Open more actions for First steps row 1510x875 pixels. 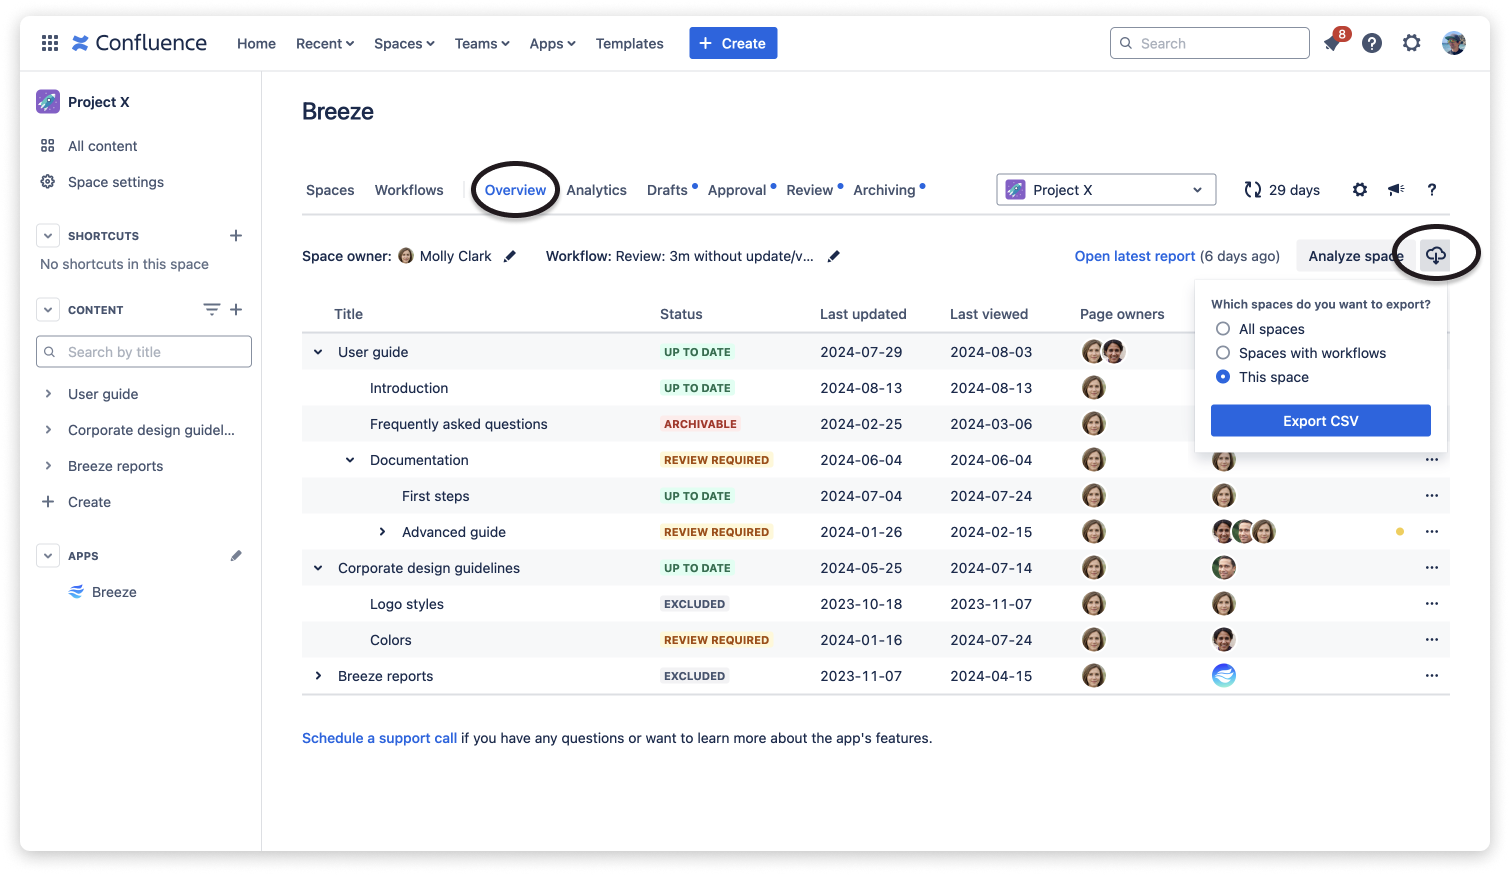(x=1432, y=496)
